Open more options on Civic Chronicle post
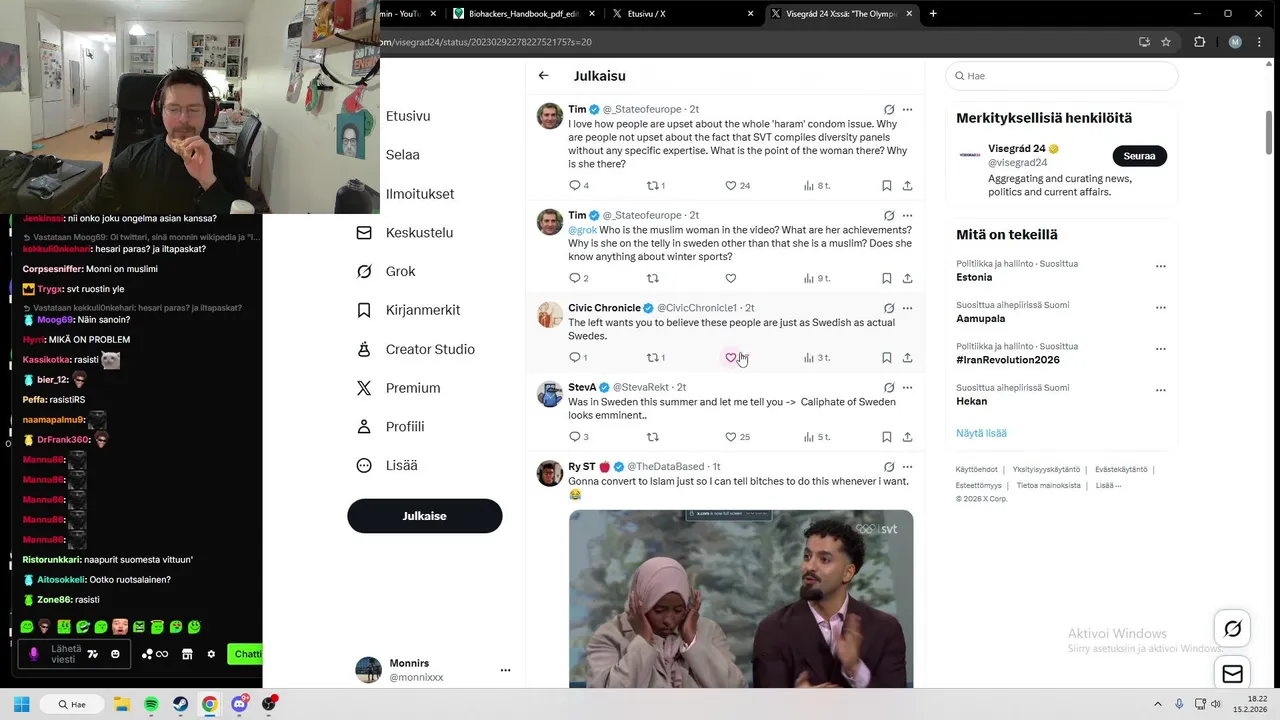Image resolution: width=1280 pixels, height=720 pixels. pos(907,308)
